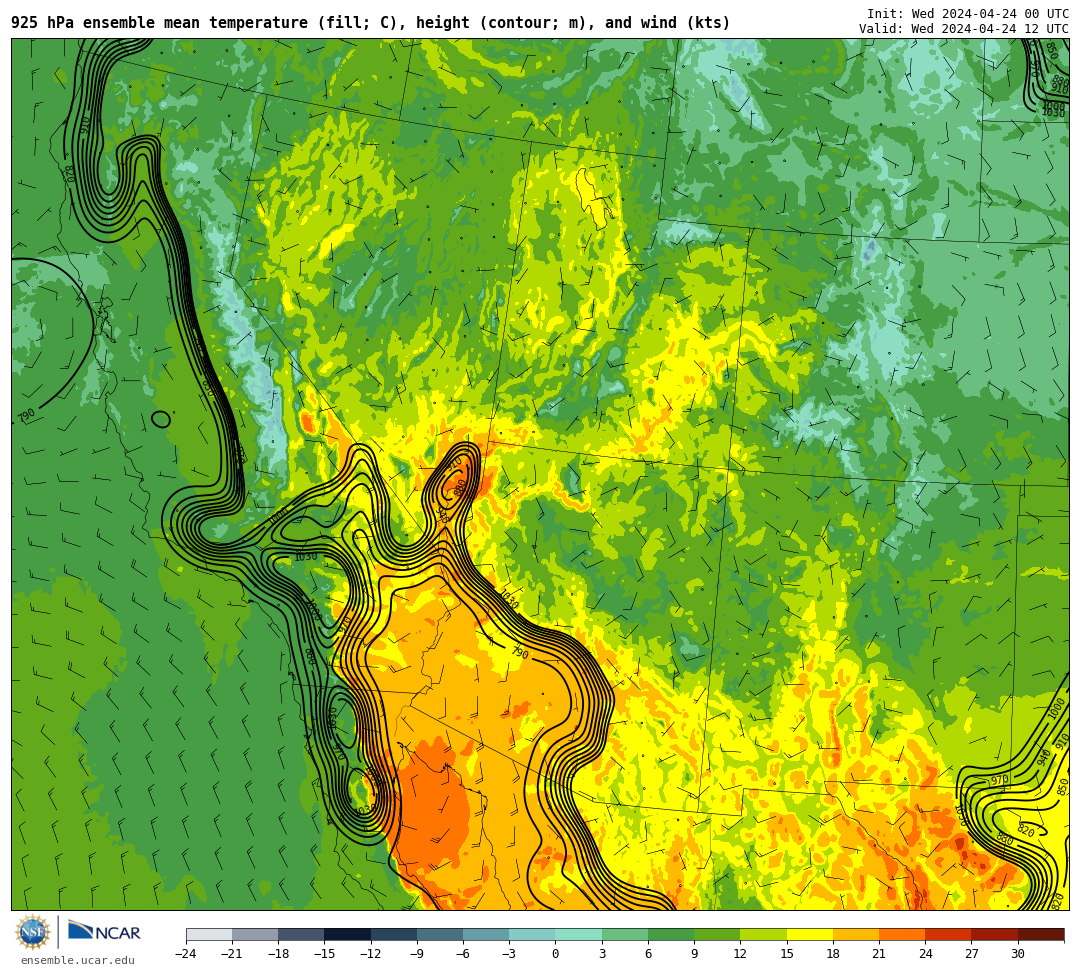
Task: Click the -18 colorbar label
Action: [278, 954]
